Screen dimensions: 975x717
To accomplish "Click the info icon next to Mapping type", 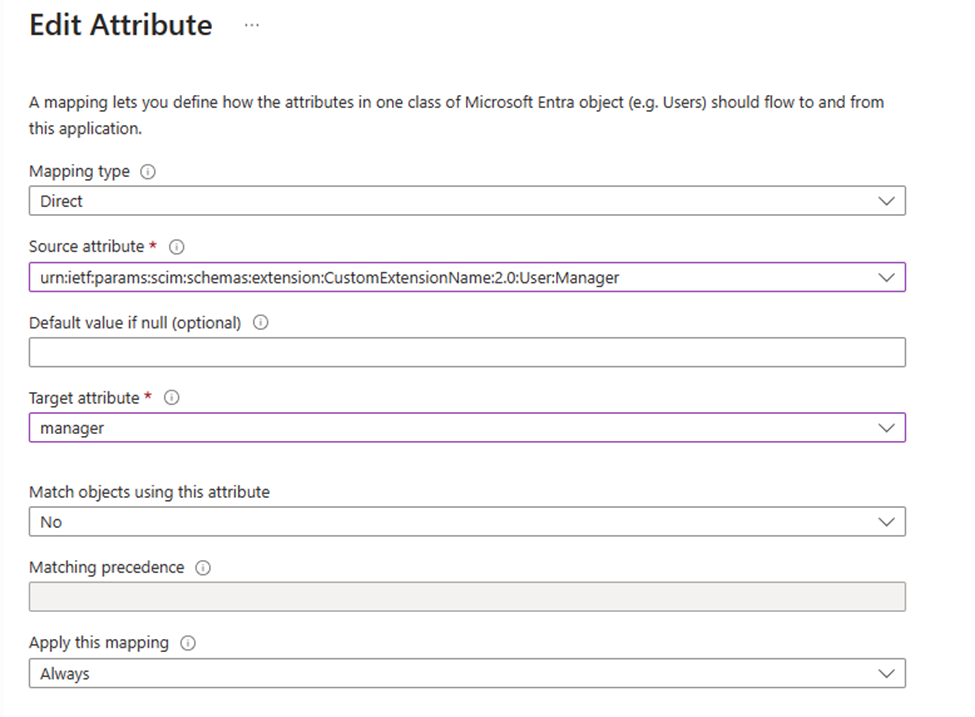I will (x=148, y=172).
